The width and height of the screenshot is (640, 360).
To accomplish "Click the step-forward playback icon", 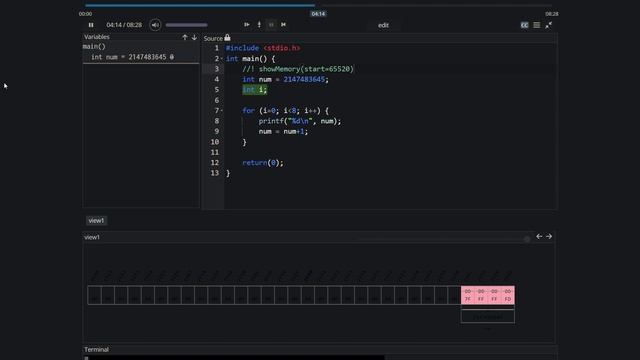I will [x=247, y=24].
